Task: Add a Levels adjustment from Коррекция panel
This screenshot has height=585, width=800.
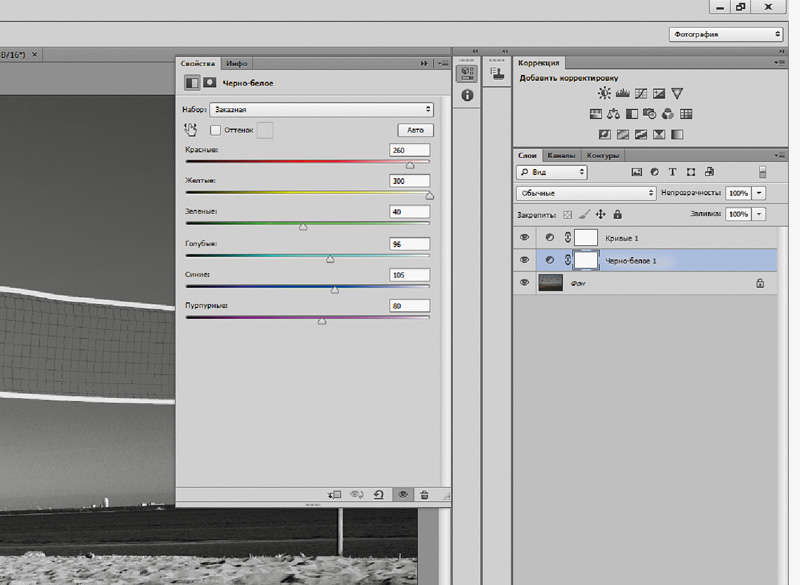Action: click(x=621, y=93)
